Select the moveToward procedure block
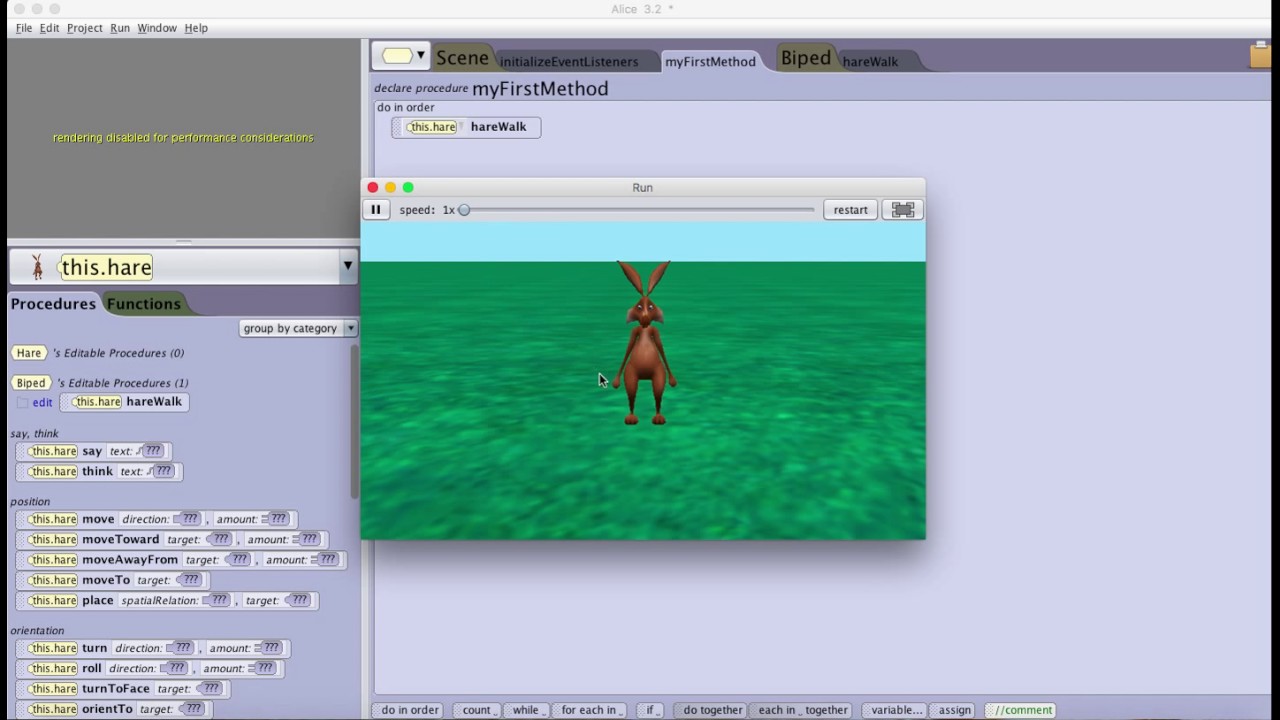 pyautogui.click(x=172, y=539)
